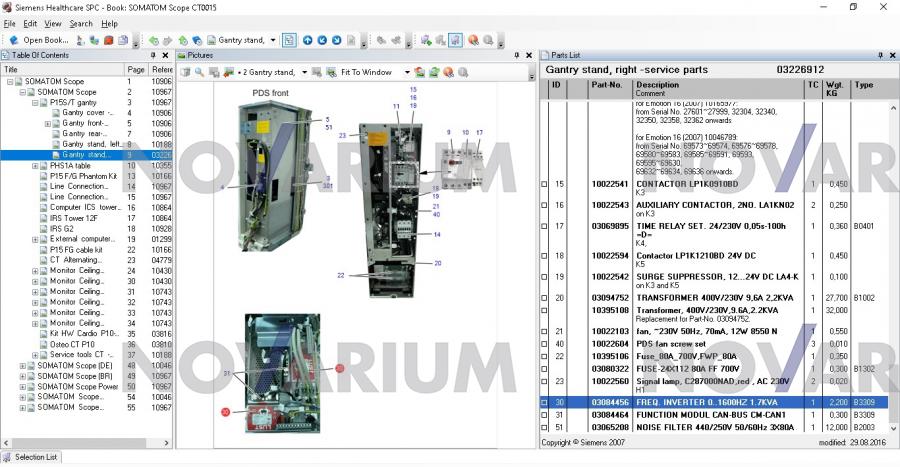This screenshot has width=900, height=467.
Task: Click the green Back navigation arrow
Action: pos(153,40)
